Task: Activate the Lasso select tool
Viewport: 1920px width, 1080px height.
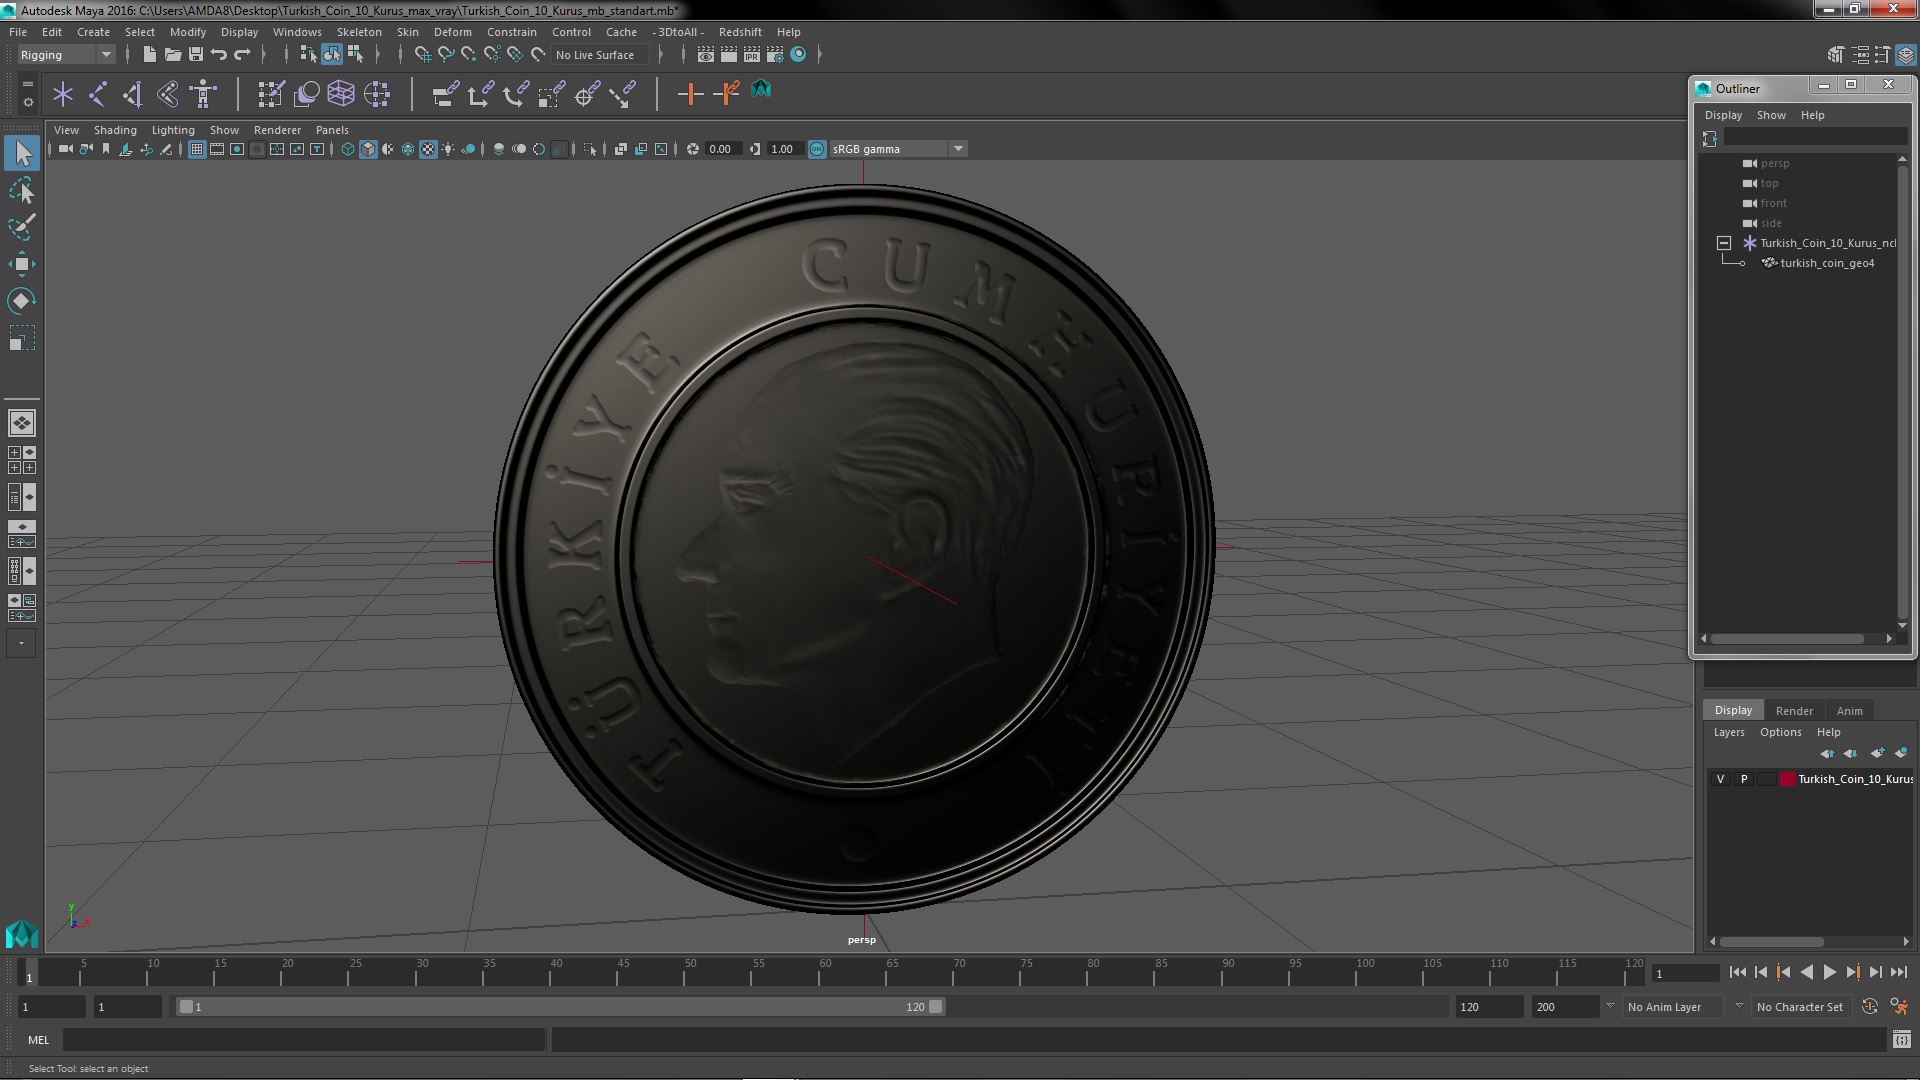Action: [22, 190]
